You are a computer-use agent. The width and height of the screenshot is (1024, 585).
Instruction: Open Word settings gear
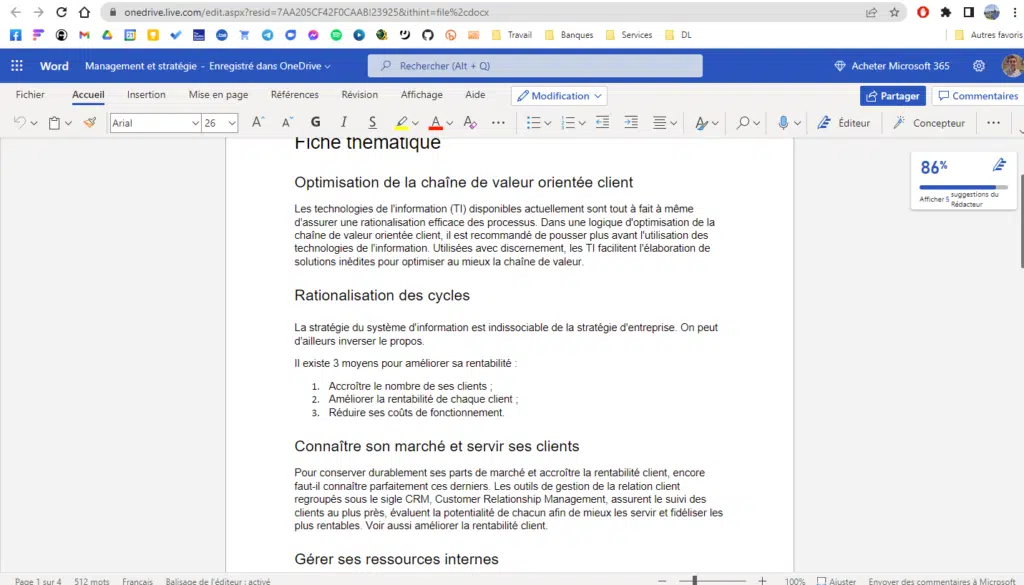click(978, 66)
